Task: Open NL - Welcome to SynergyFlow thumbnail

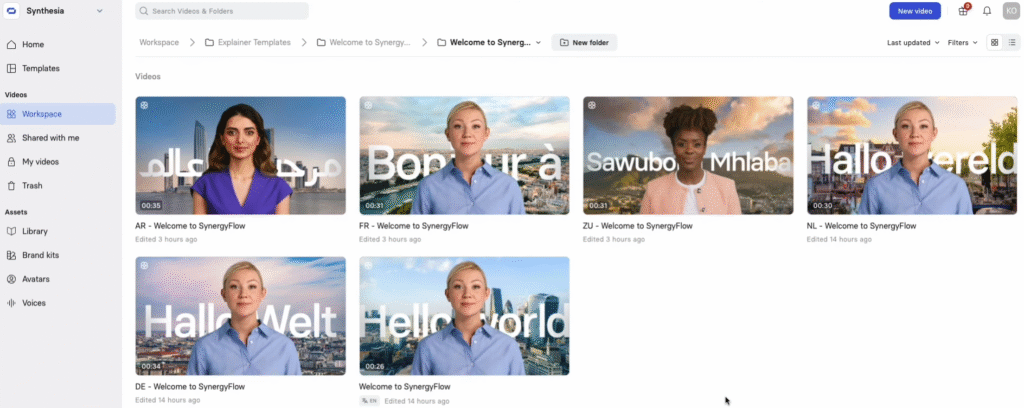Action: [x=912, y=155]
